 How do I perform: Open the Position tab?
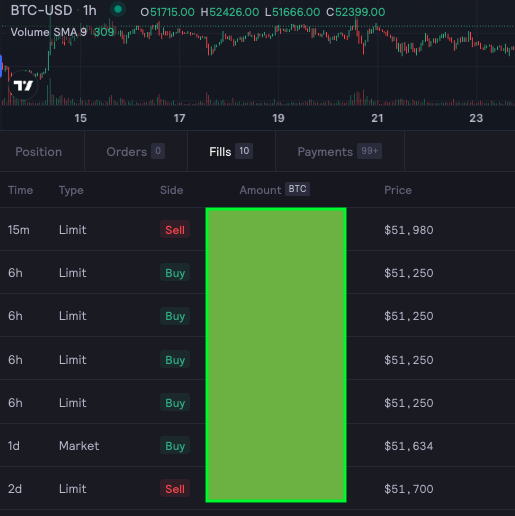[x=39, y=152]
